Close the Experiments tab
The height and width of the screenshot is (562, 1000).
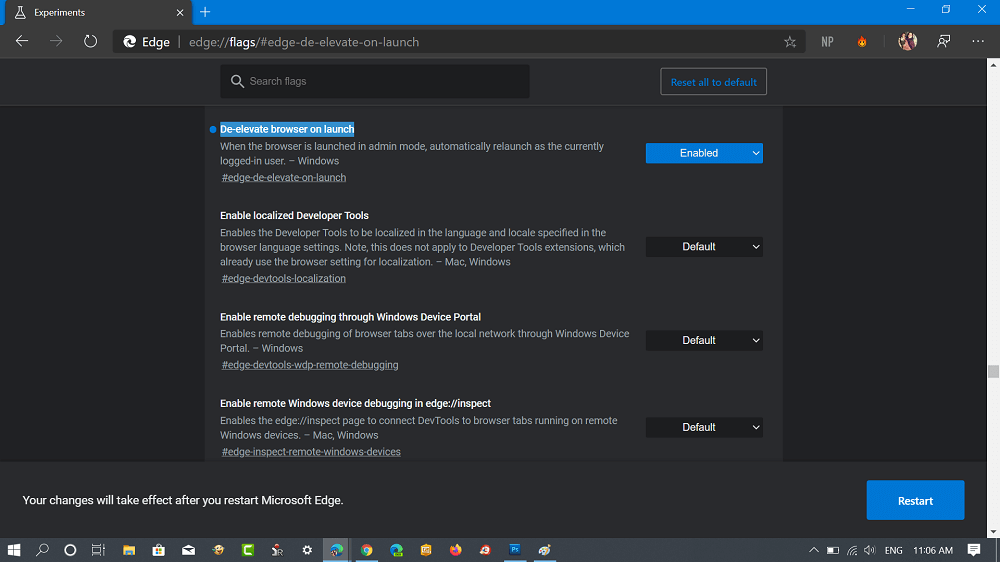pyautogui.click(x=180, y=12)
